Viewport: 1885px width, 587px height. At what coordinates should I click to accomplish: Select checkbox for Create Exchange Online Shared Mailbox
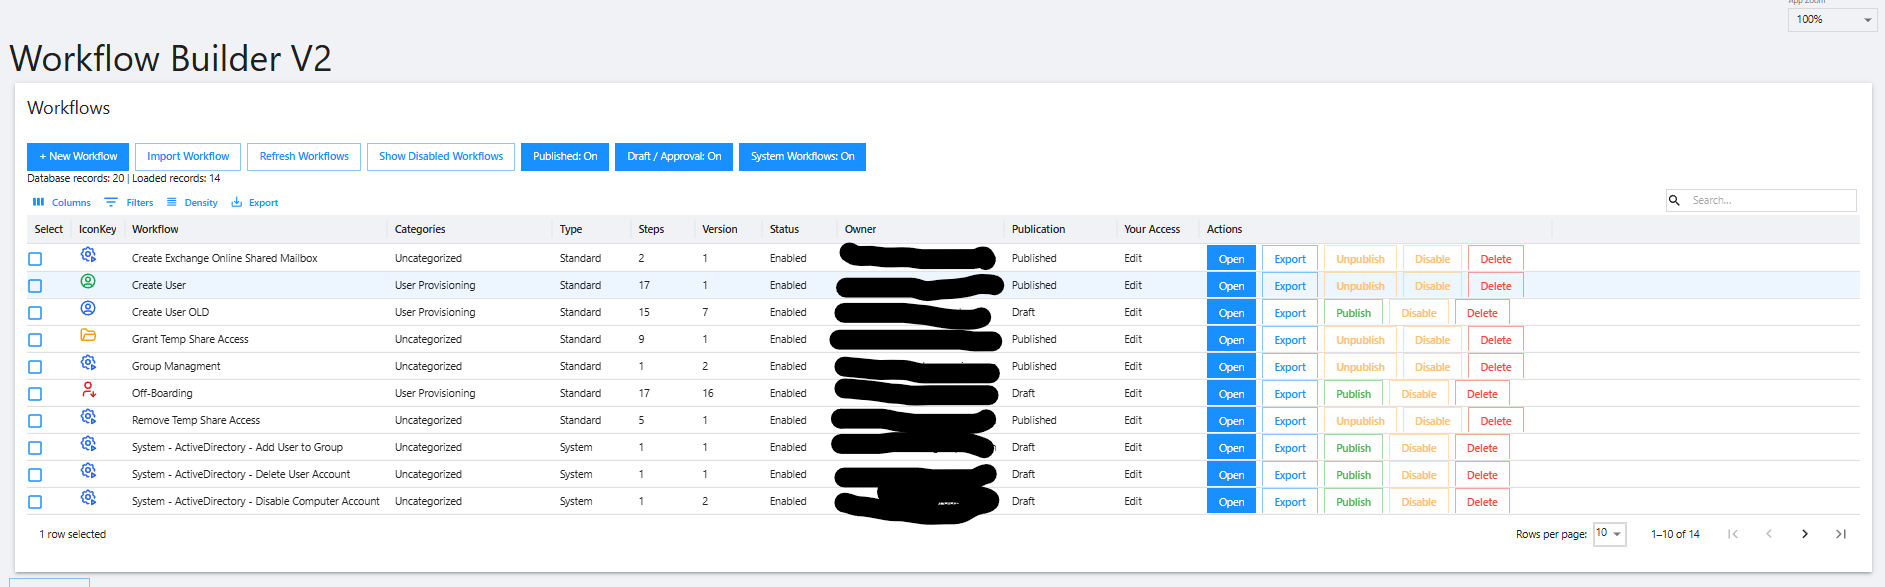35,259
